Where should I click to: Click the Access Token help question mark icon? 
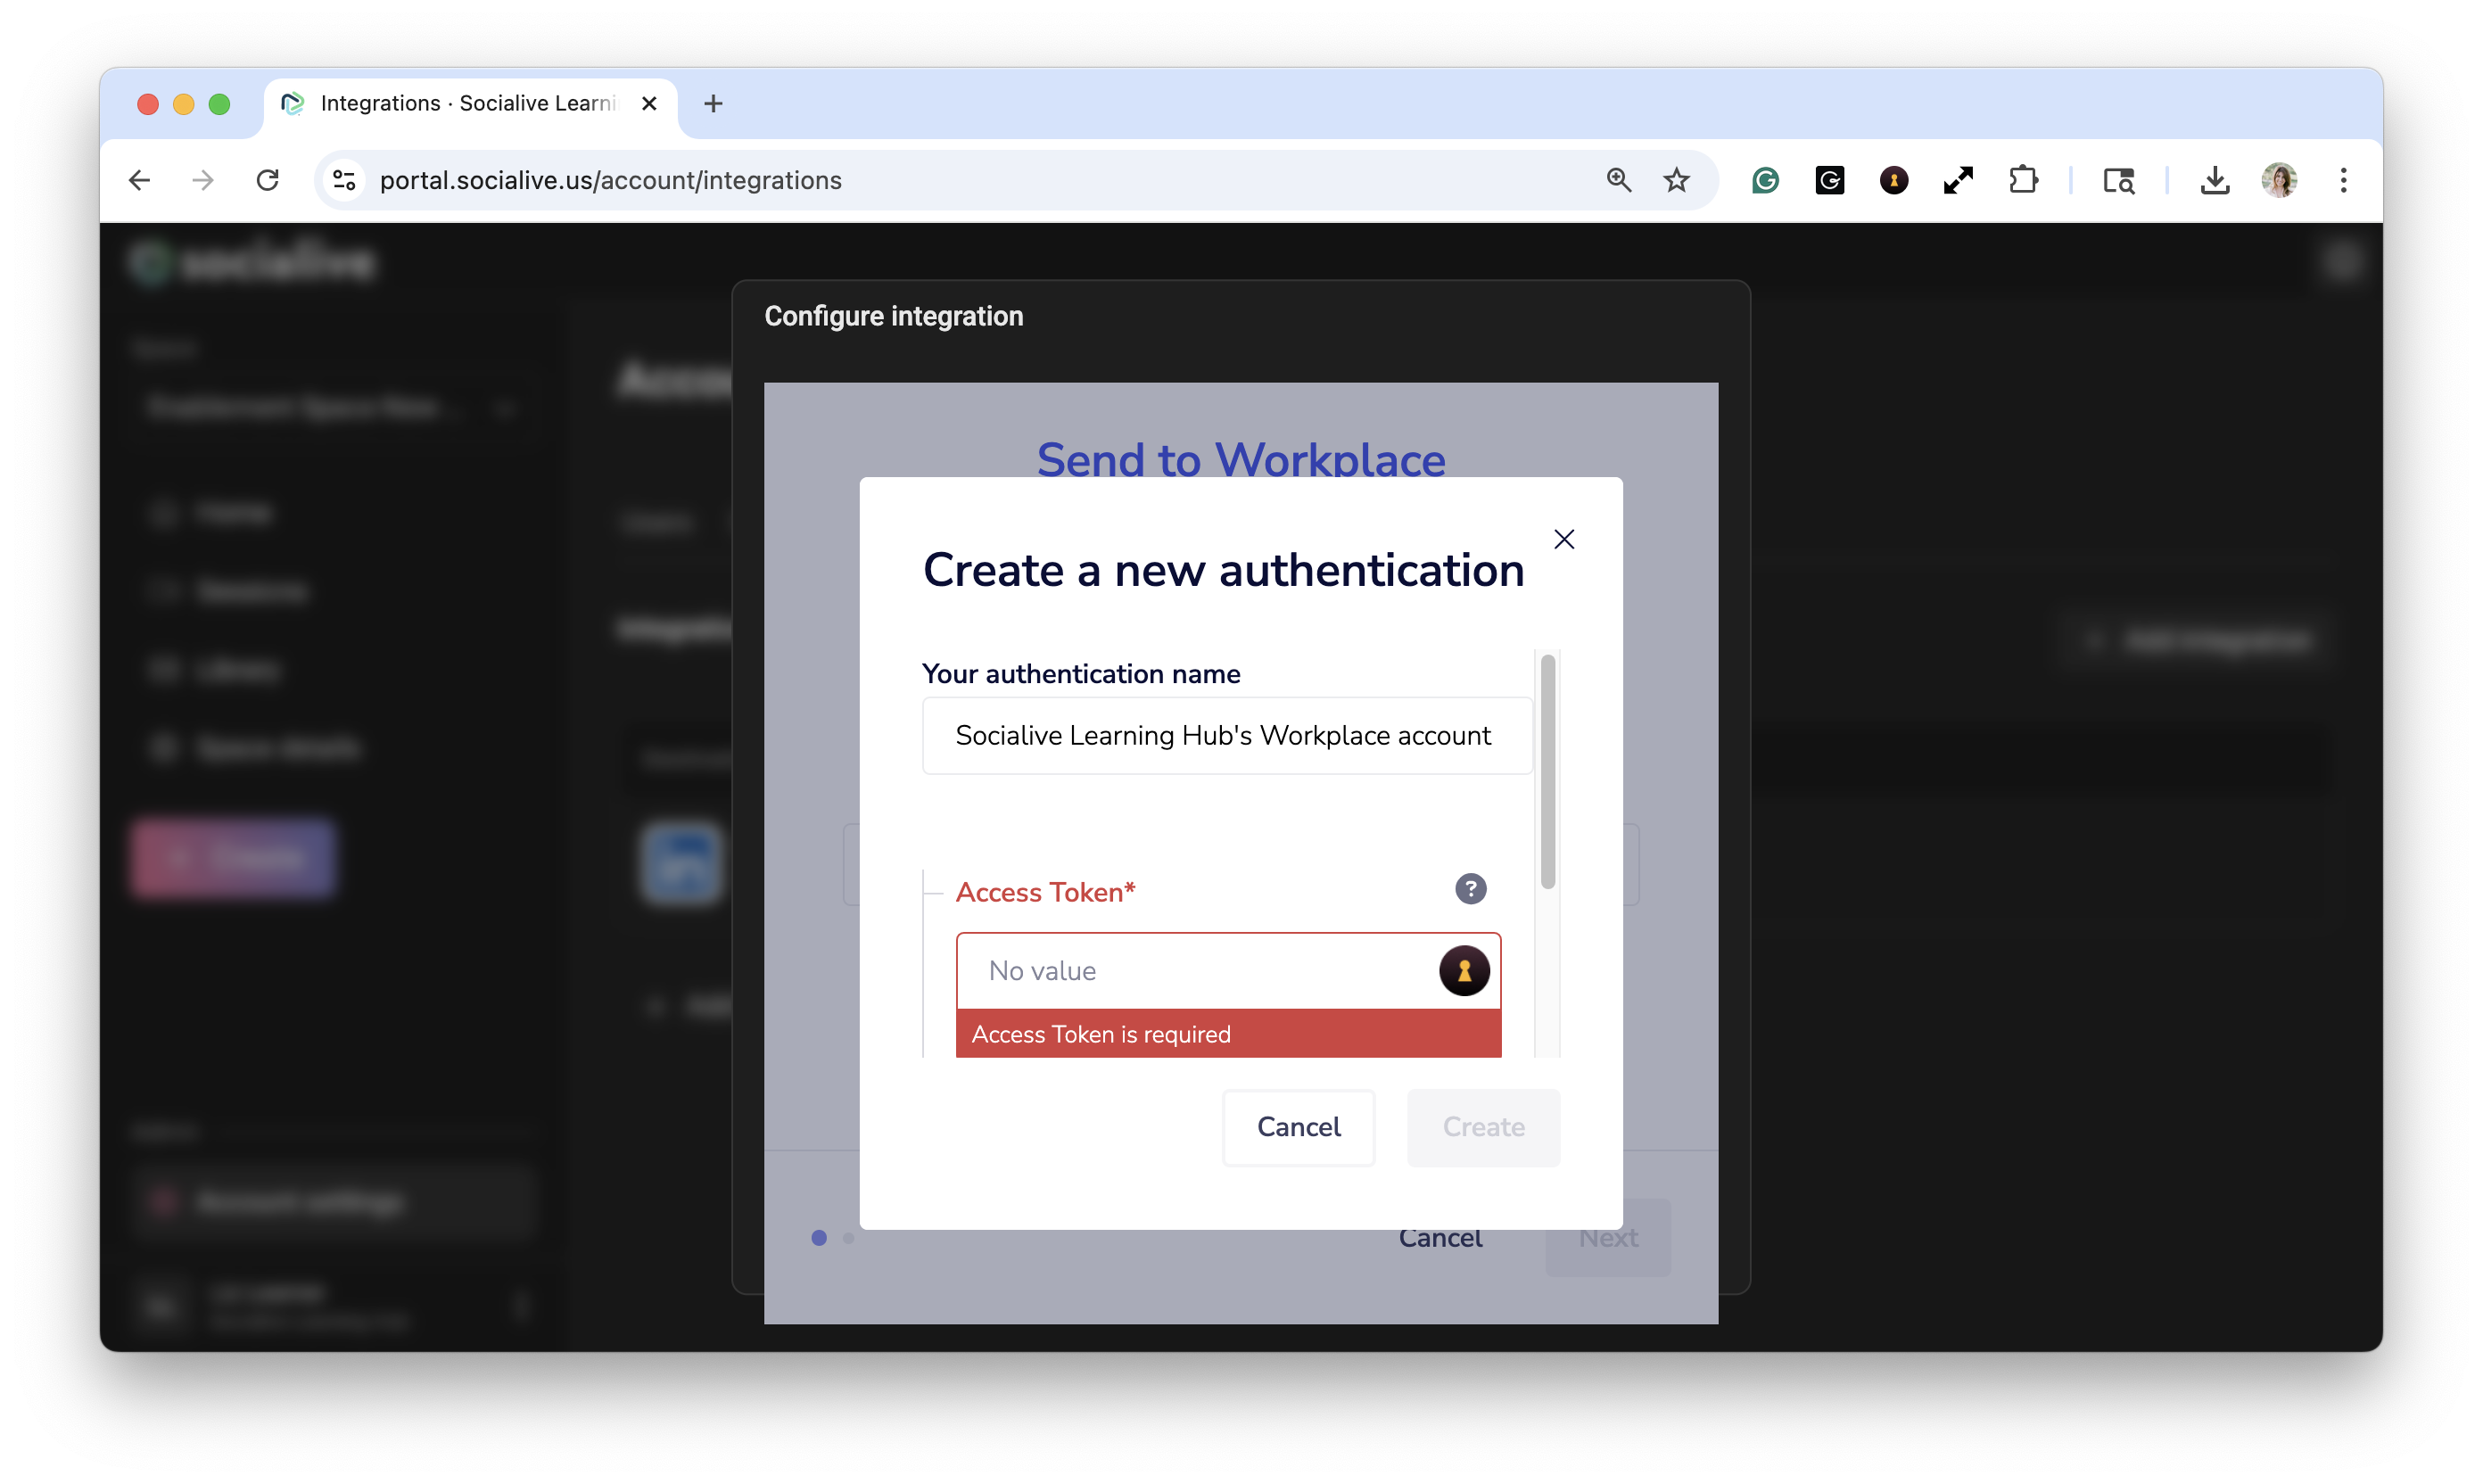(1470, 889)
